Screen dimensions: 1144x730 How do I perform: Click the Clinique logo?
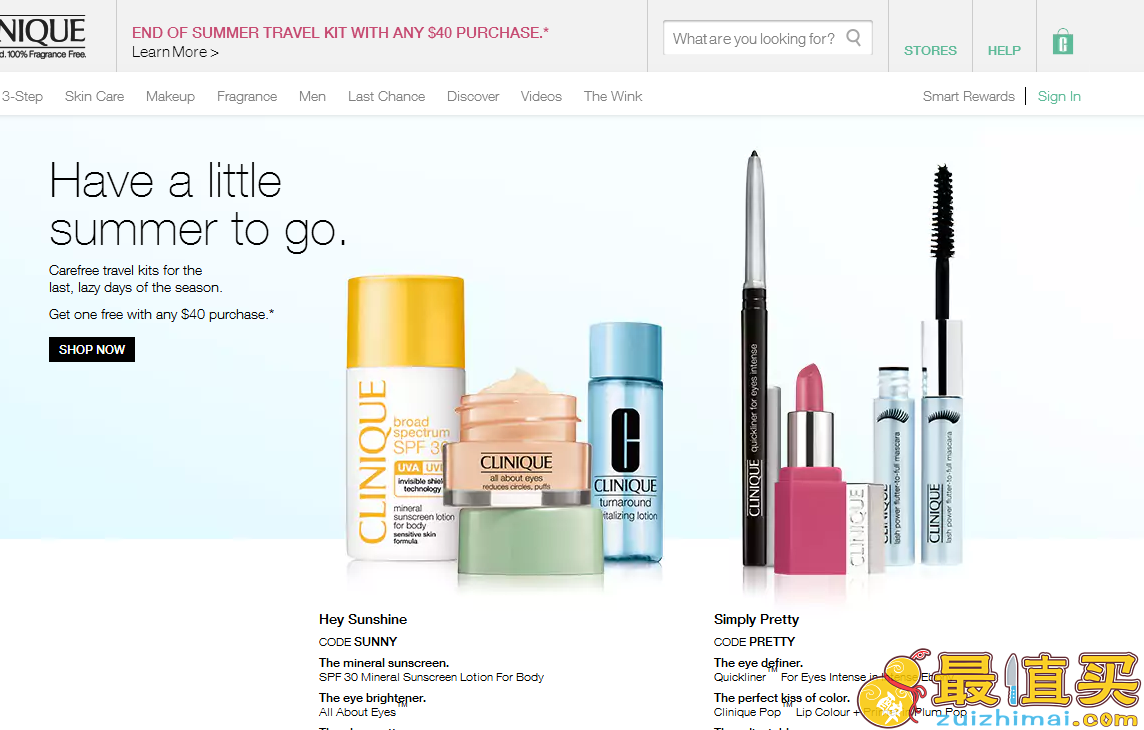tap(42, 37)
